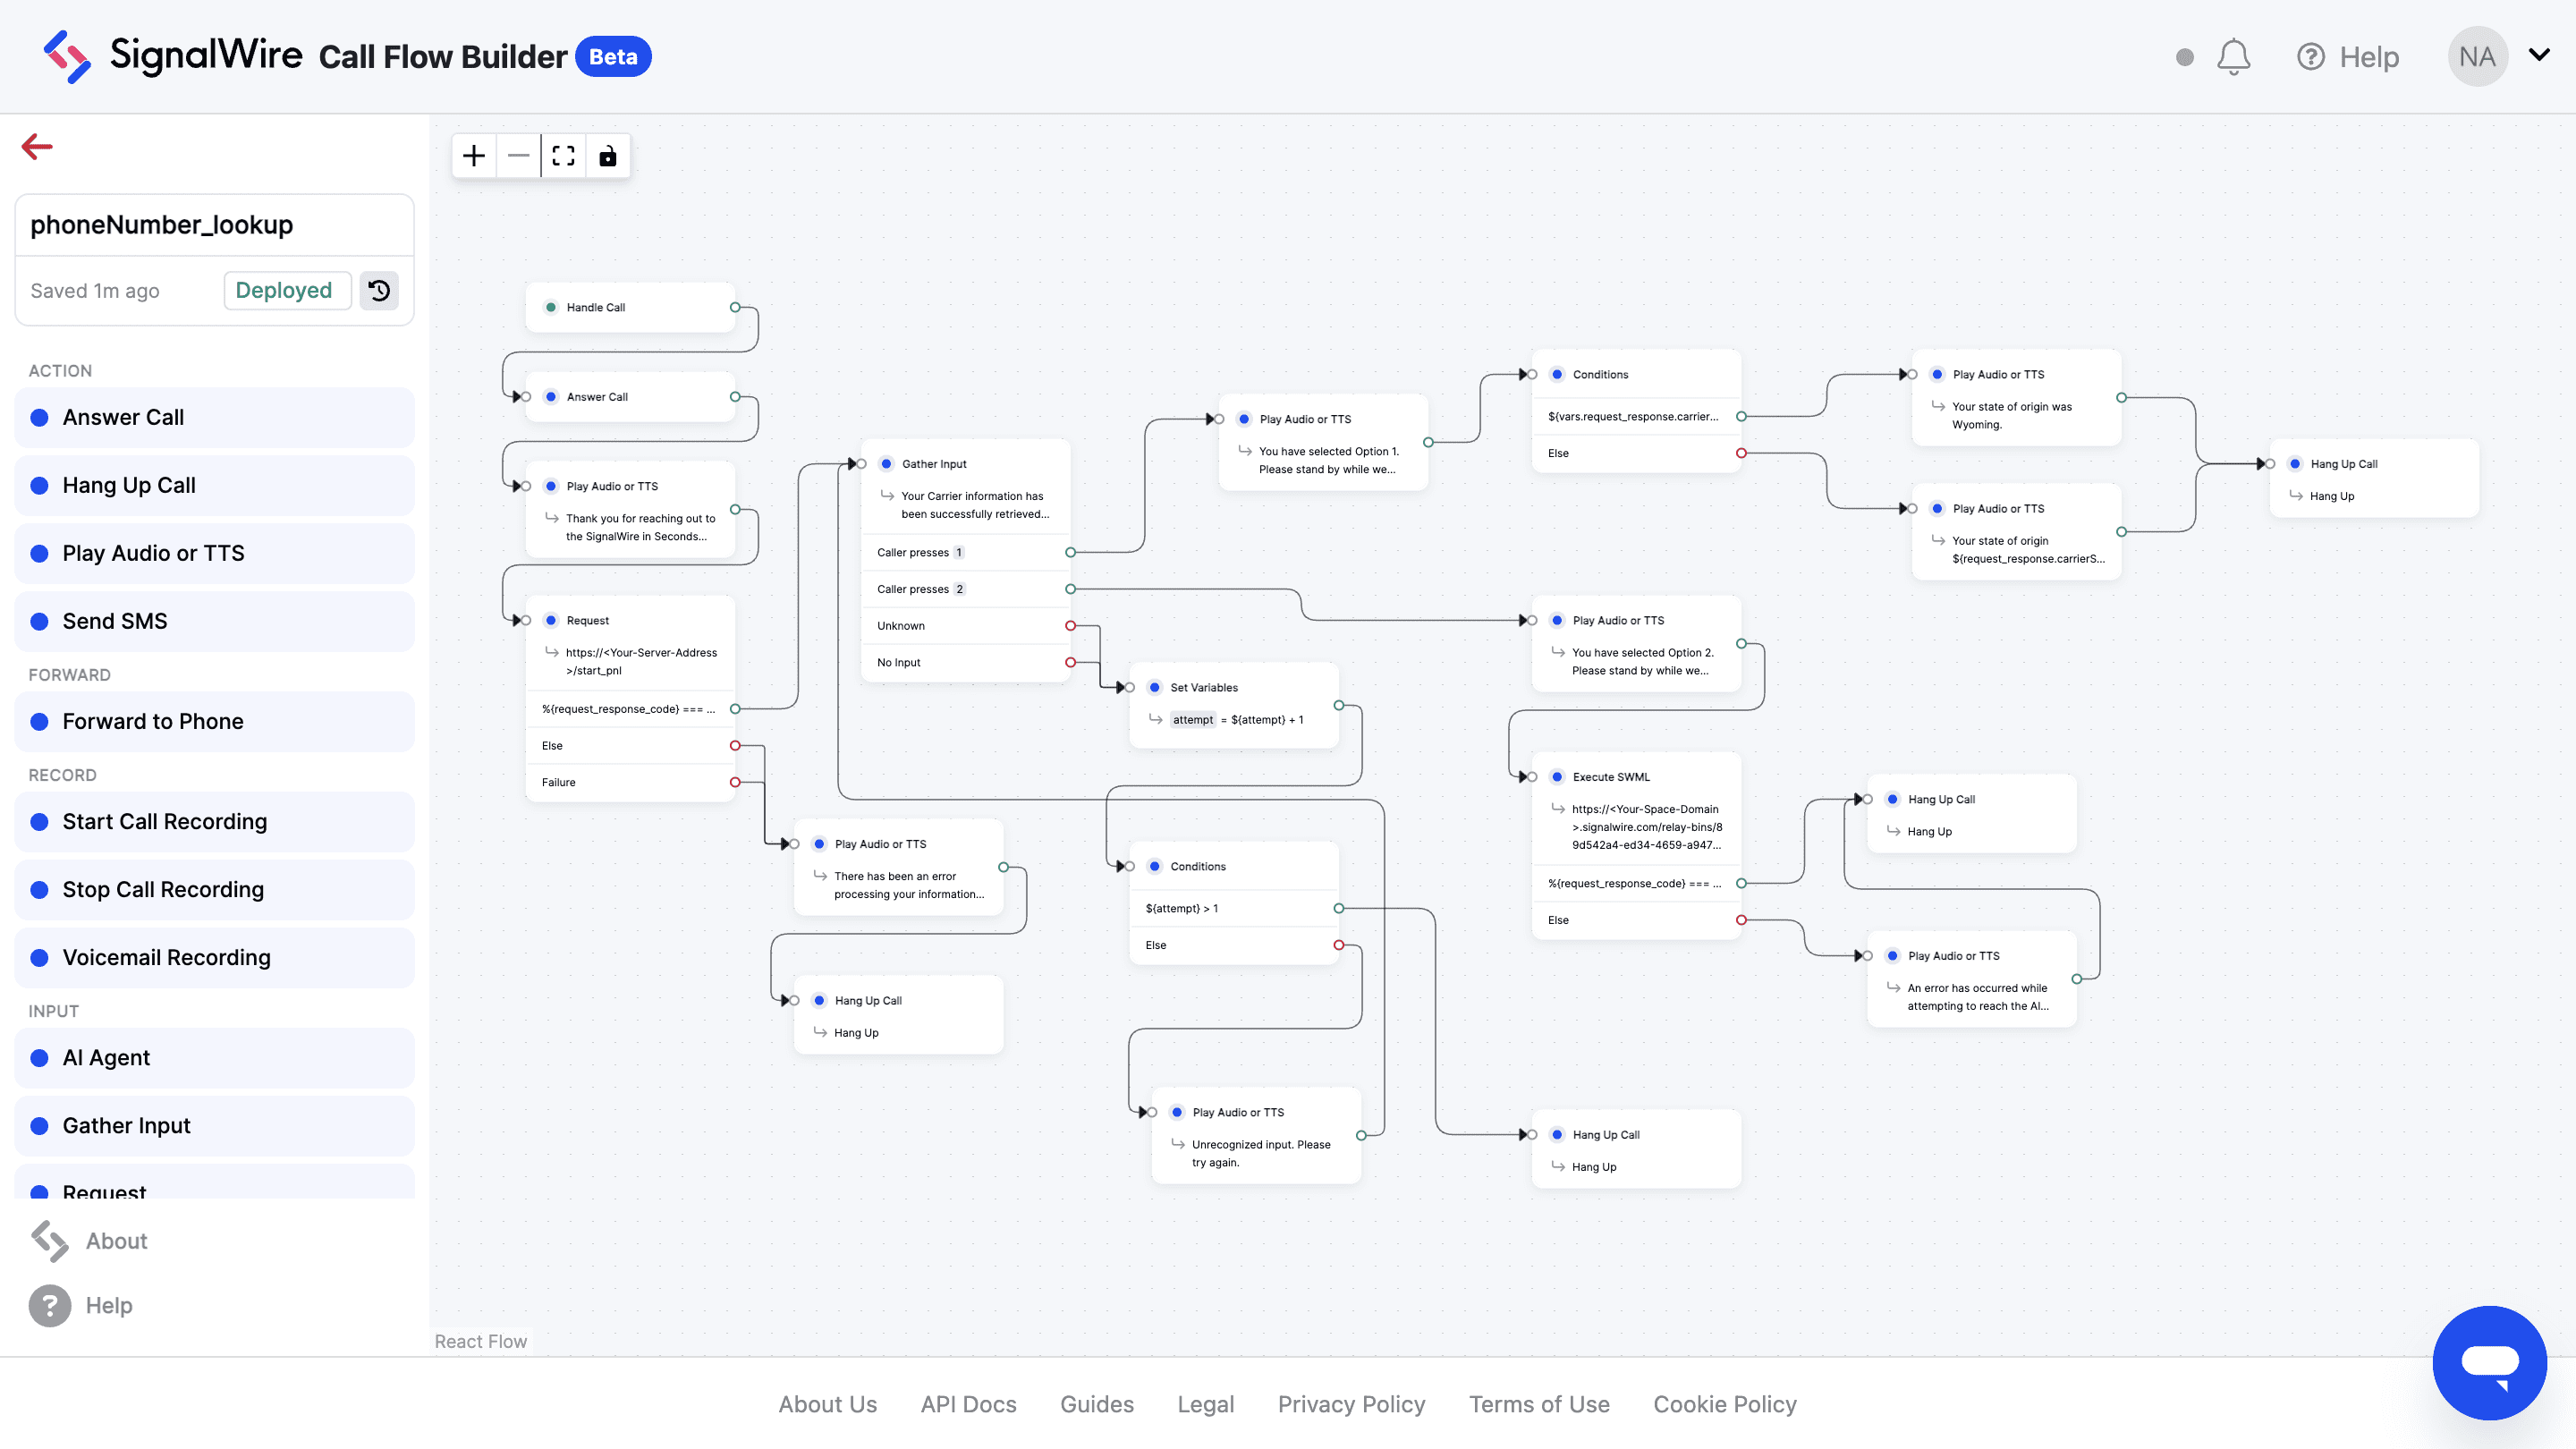The width and height of the screenshot is (2576, 1449).
Task: Edit the phoneNumber_lookup flow name field
Action: [214, 225]
